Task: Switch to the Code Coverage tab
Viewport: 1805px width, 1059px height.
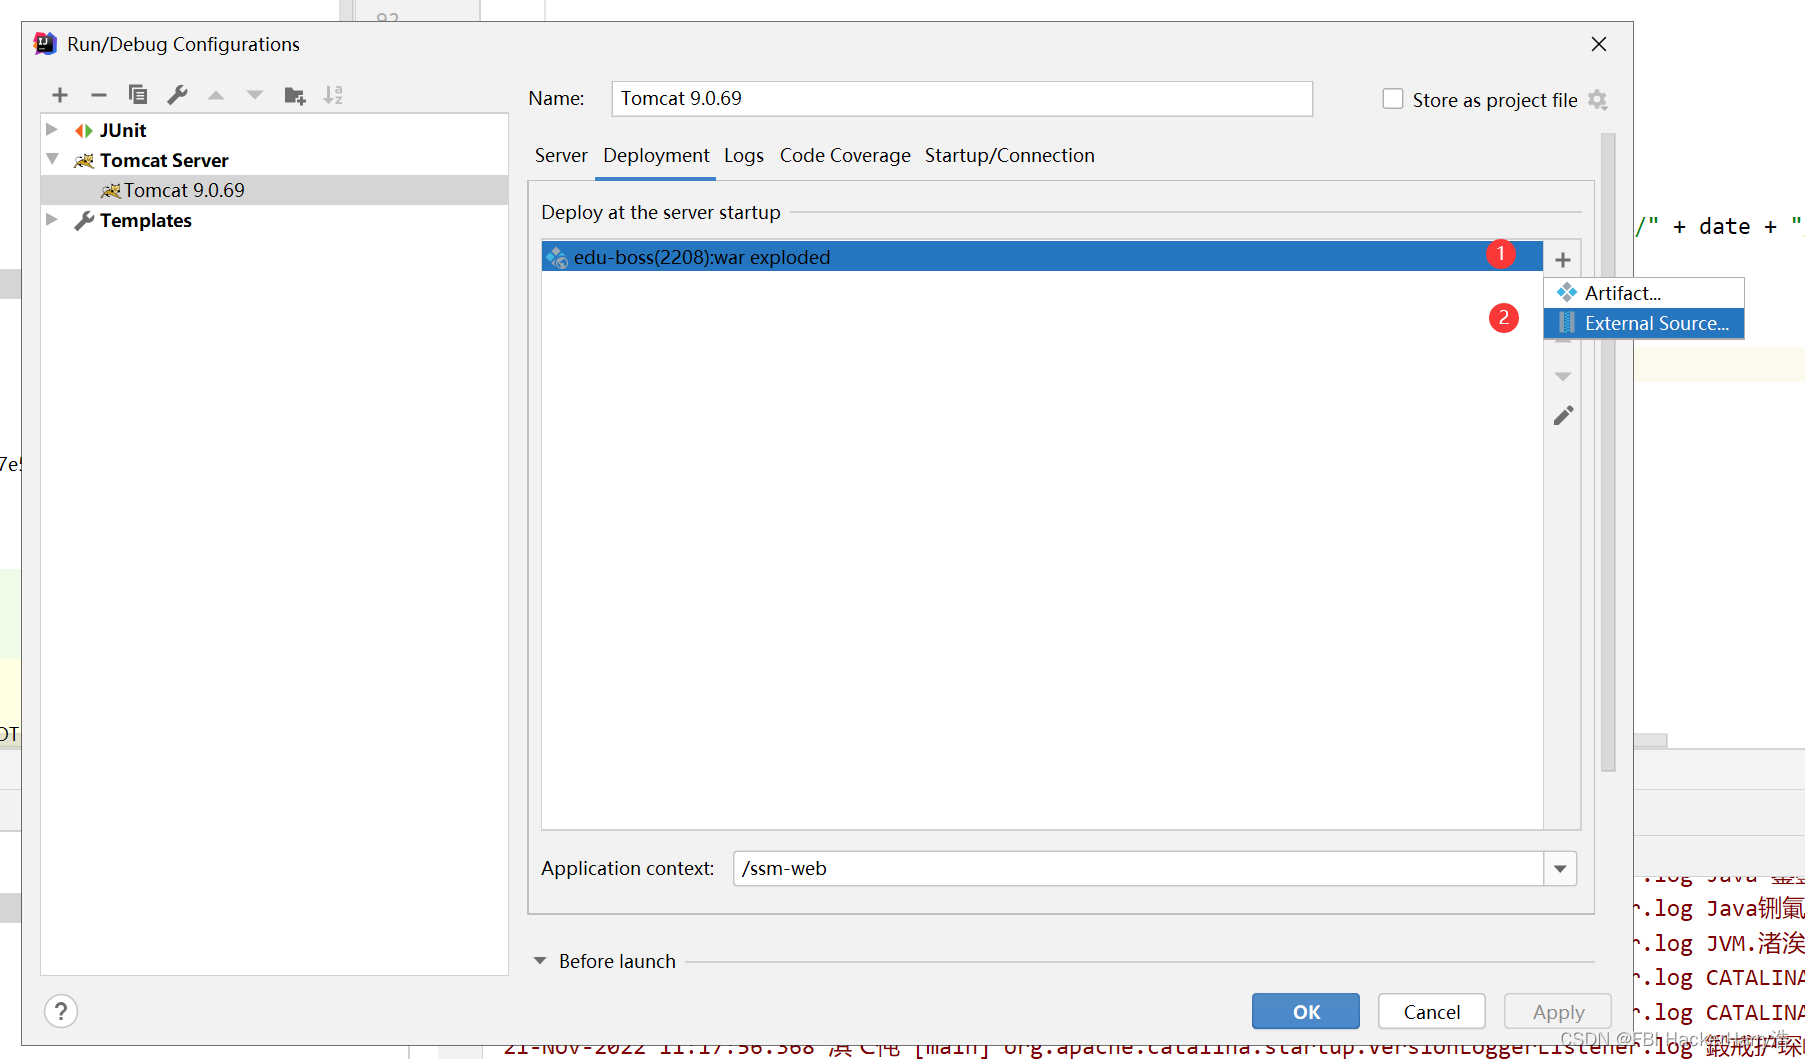Action: (845, 156)
